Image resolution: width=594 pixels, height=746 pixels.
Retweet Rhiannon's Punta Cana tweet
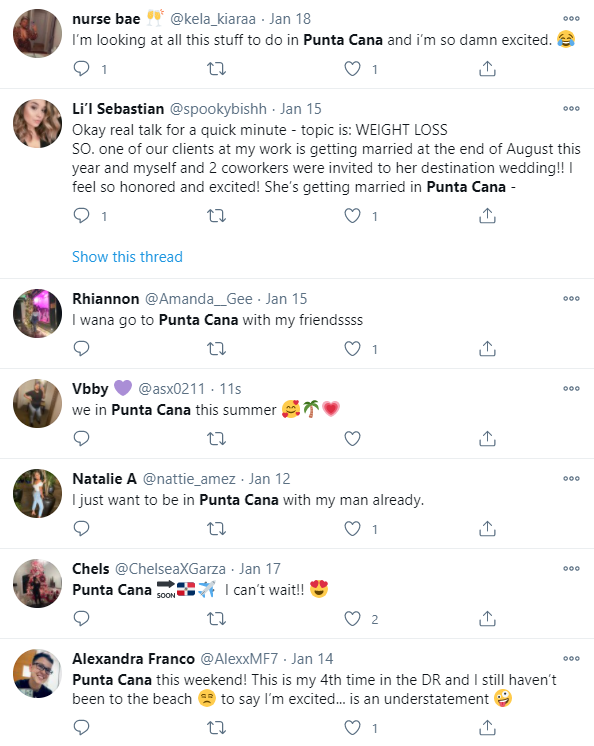click(x=216, y=349)
